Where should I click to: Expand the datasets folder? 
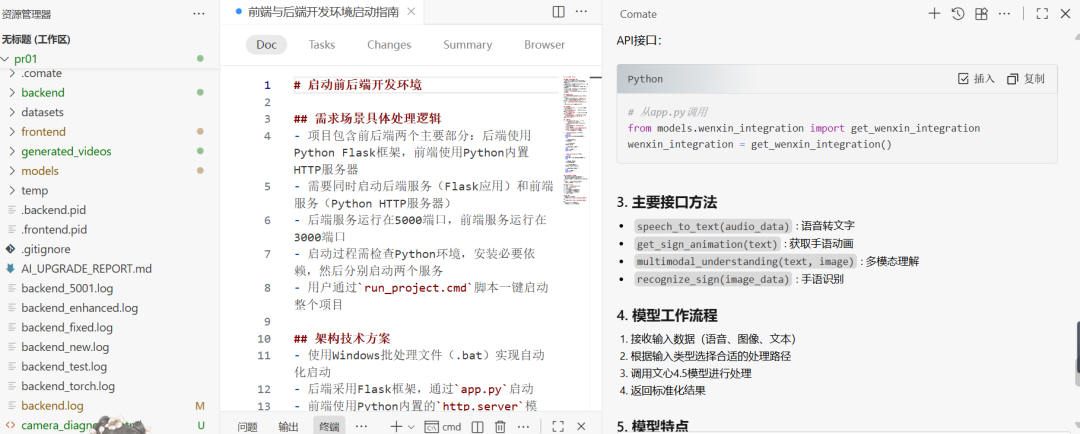[110, 112]
